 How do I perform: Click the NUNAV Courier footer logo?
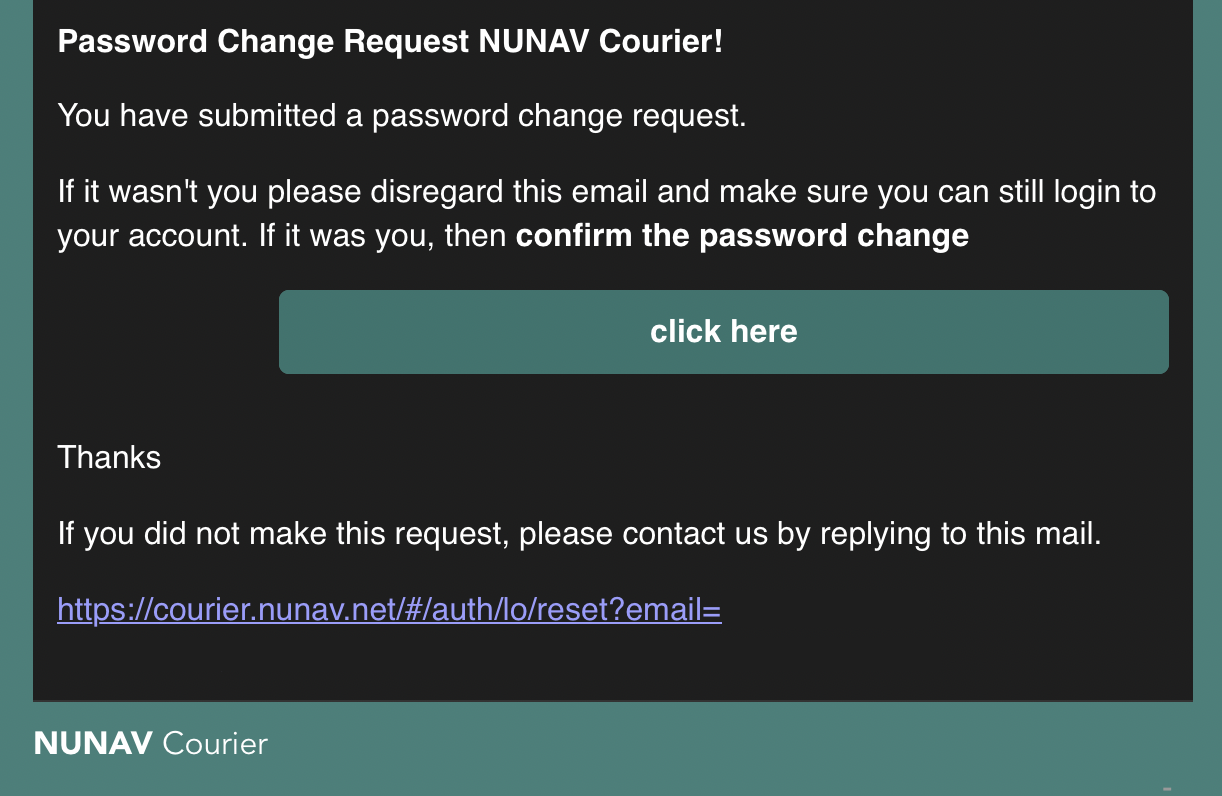click(151, 743)
